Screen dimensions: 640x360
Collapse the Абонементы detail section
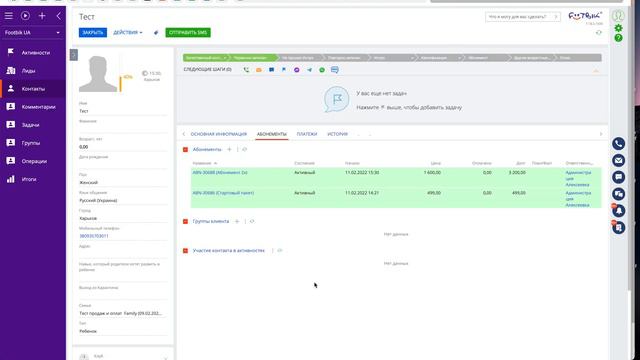tap(185, 150)
